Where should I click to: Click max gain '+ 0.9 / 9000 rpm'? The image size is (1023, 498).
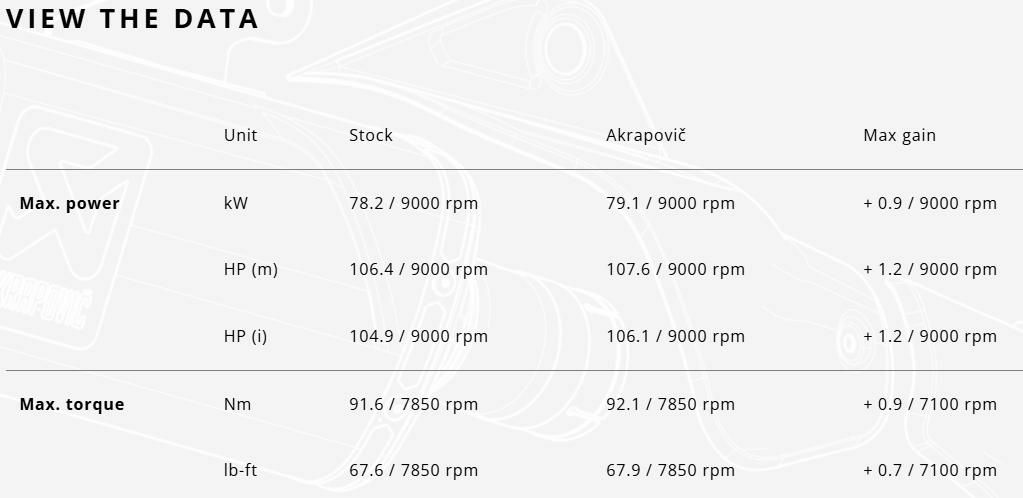929,203
